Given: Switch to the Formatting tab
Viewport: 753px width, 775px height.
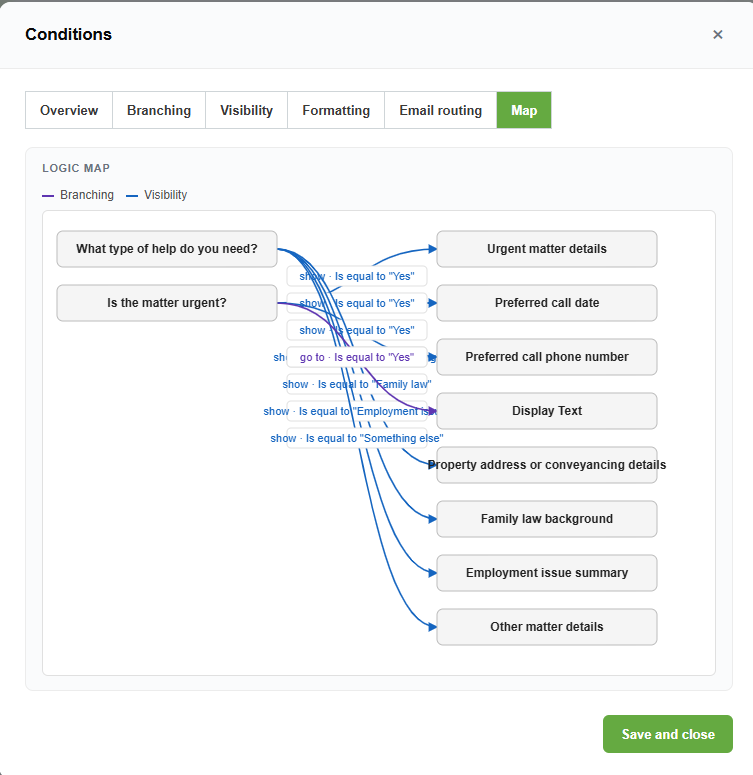Looking at the screenshot, I should (x=336, y=110).
